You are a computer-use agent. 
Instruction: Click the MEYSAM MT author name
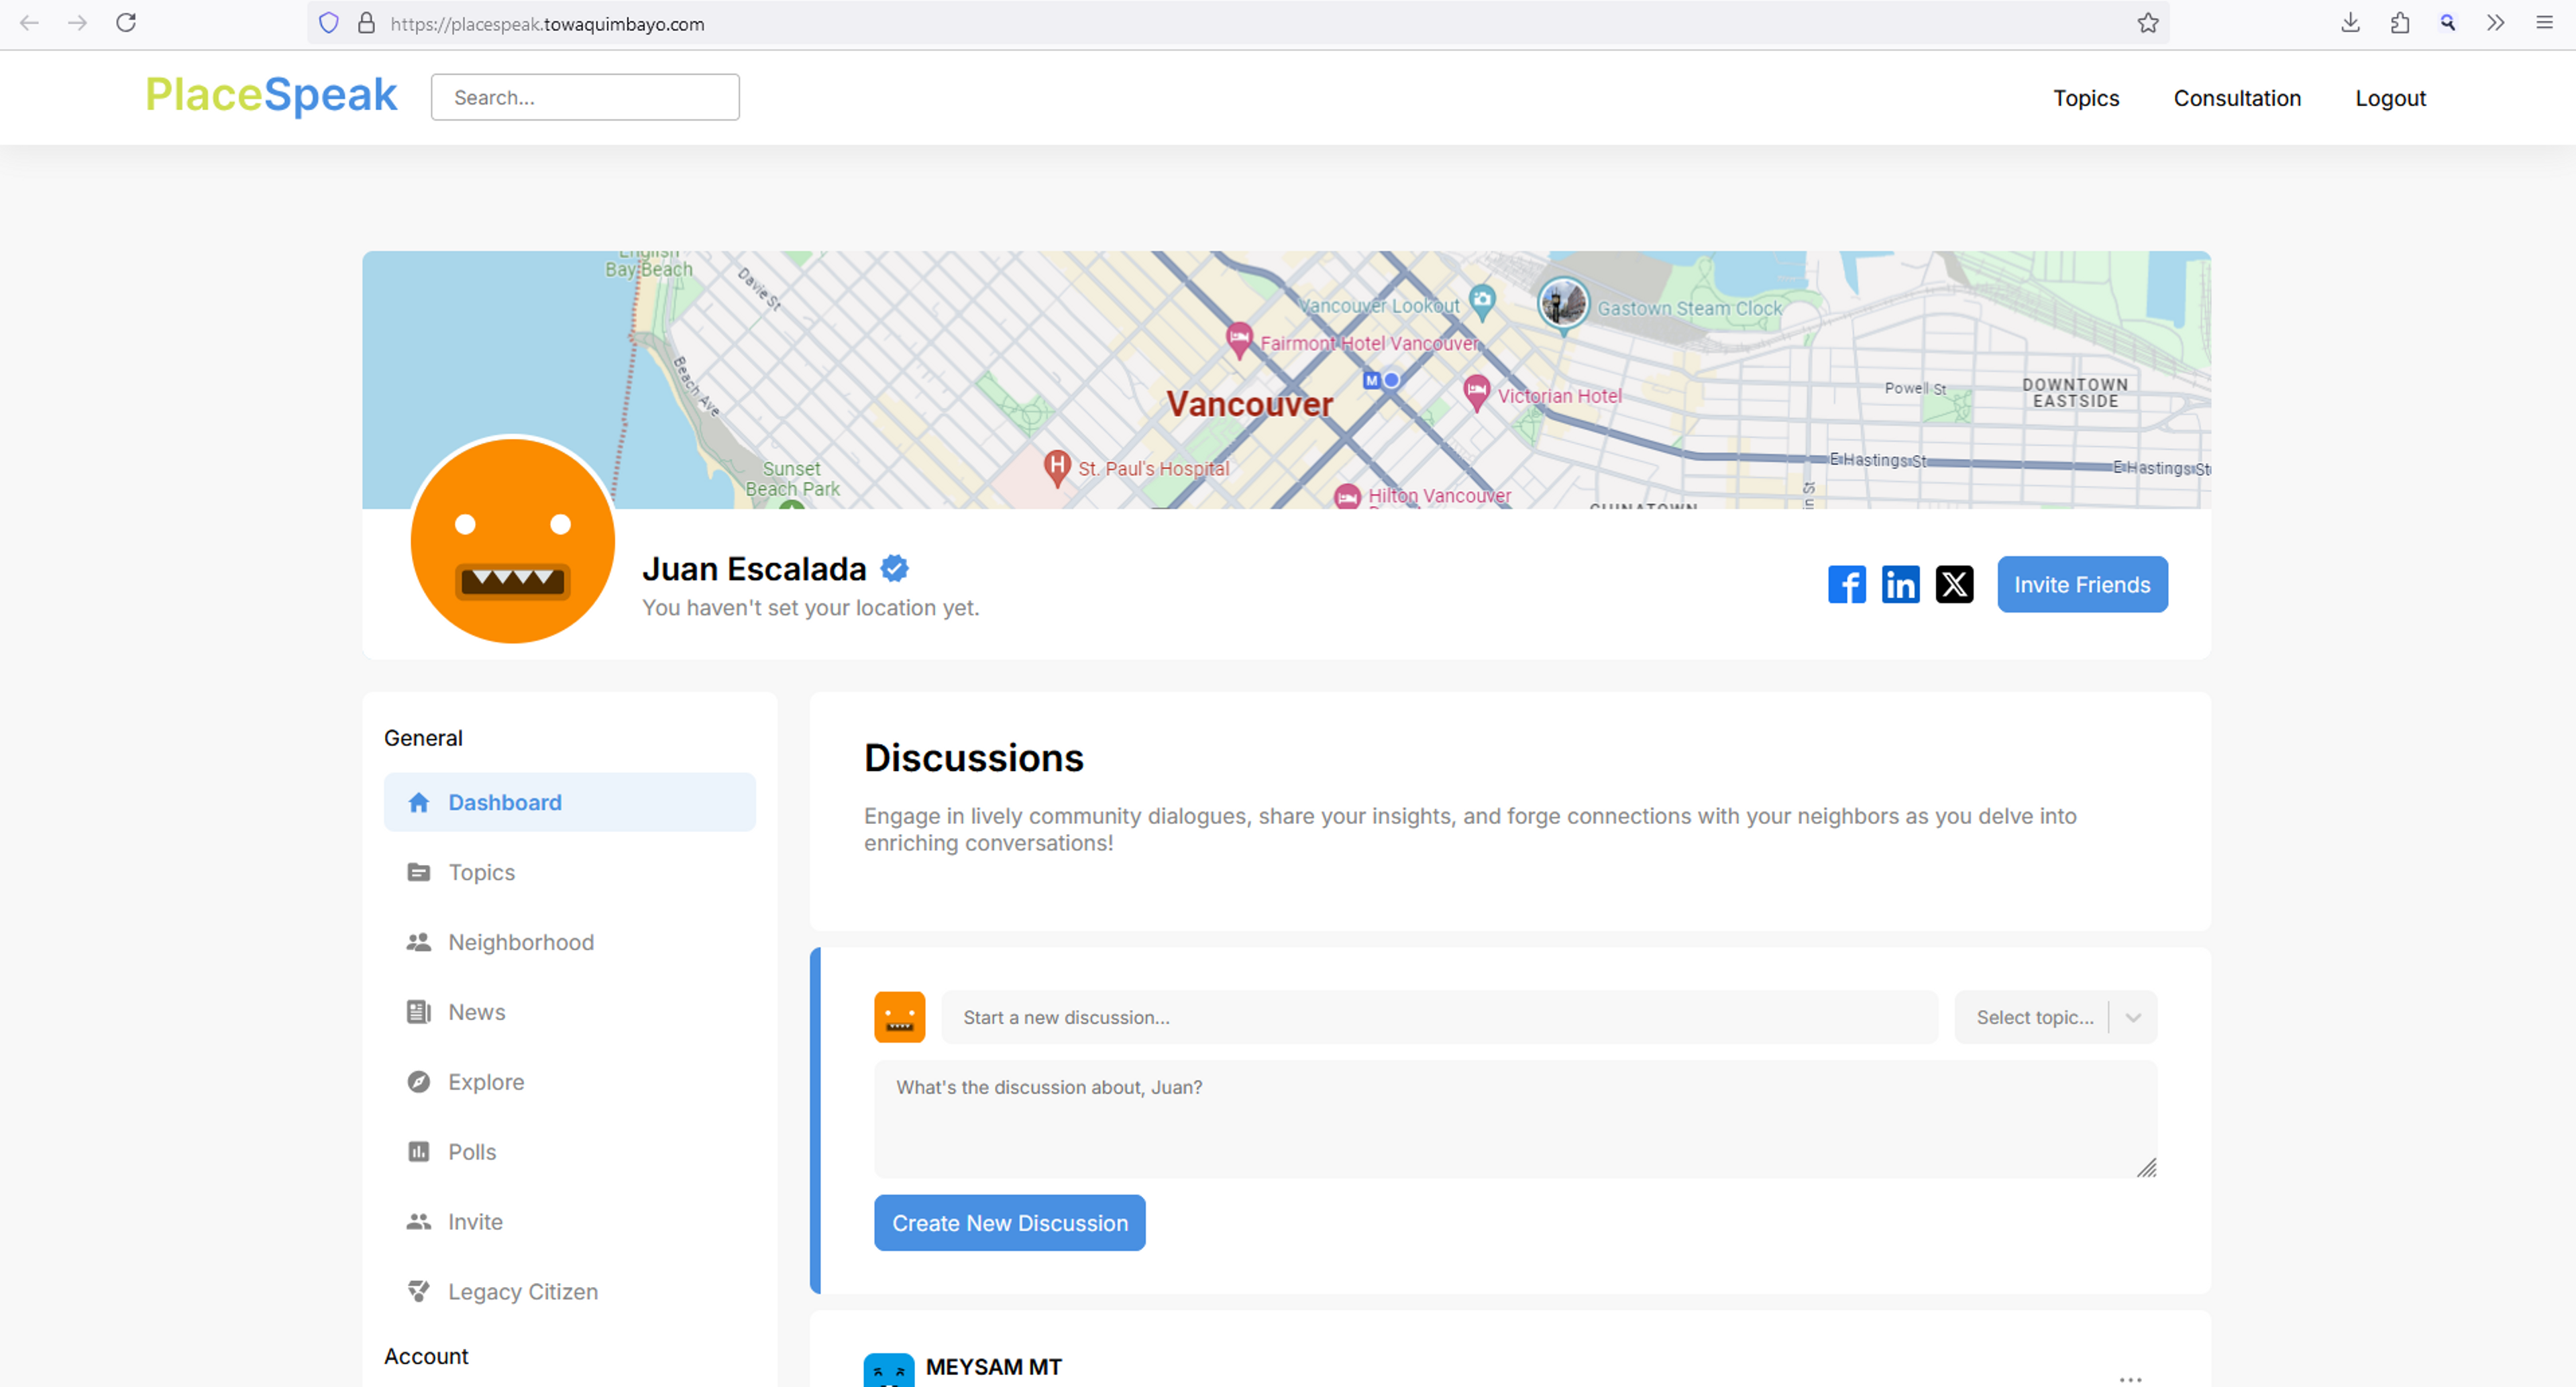click(x=993, y=1367)
